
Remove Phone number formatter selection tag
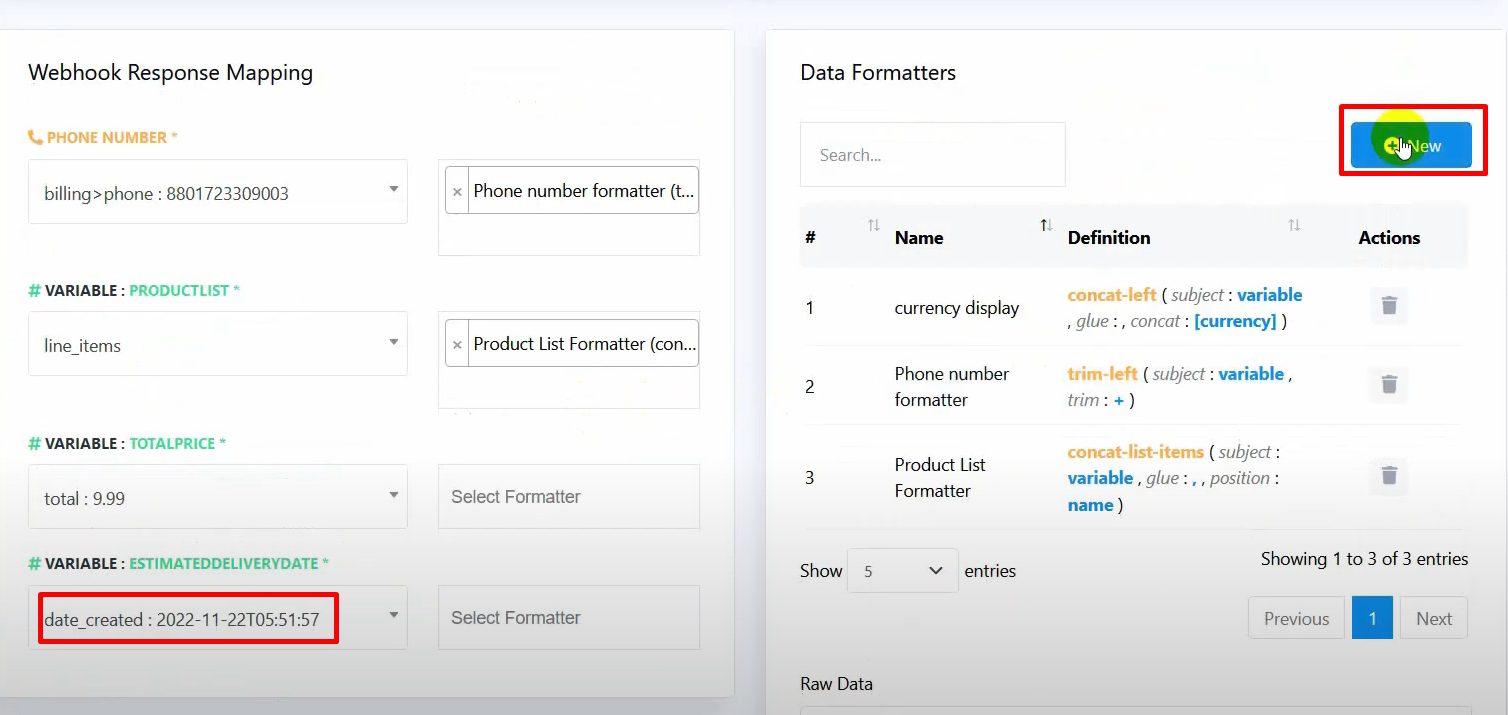coord(457,191)
